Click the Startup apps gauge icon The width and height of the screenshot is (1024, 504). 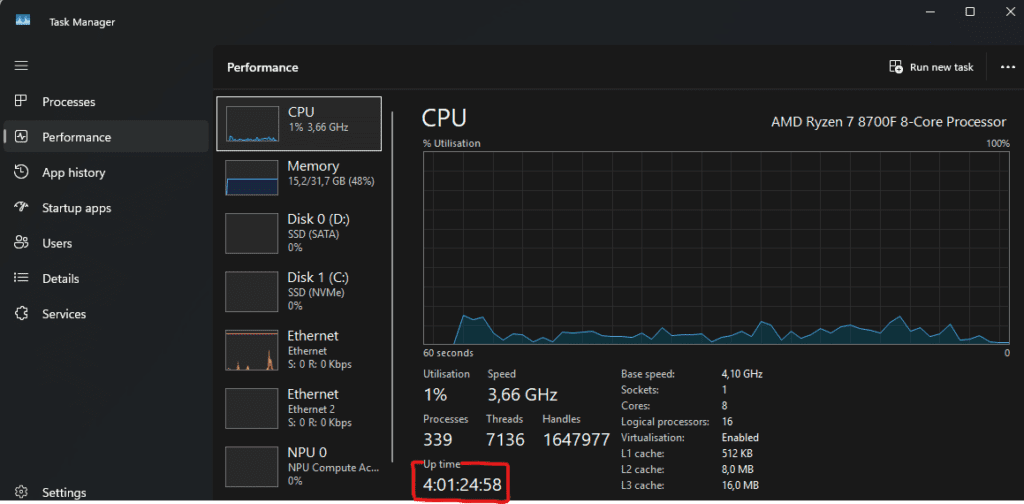(x=21, y=208)
